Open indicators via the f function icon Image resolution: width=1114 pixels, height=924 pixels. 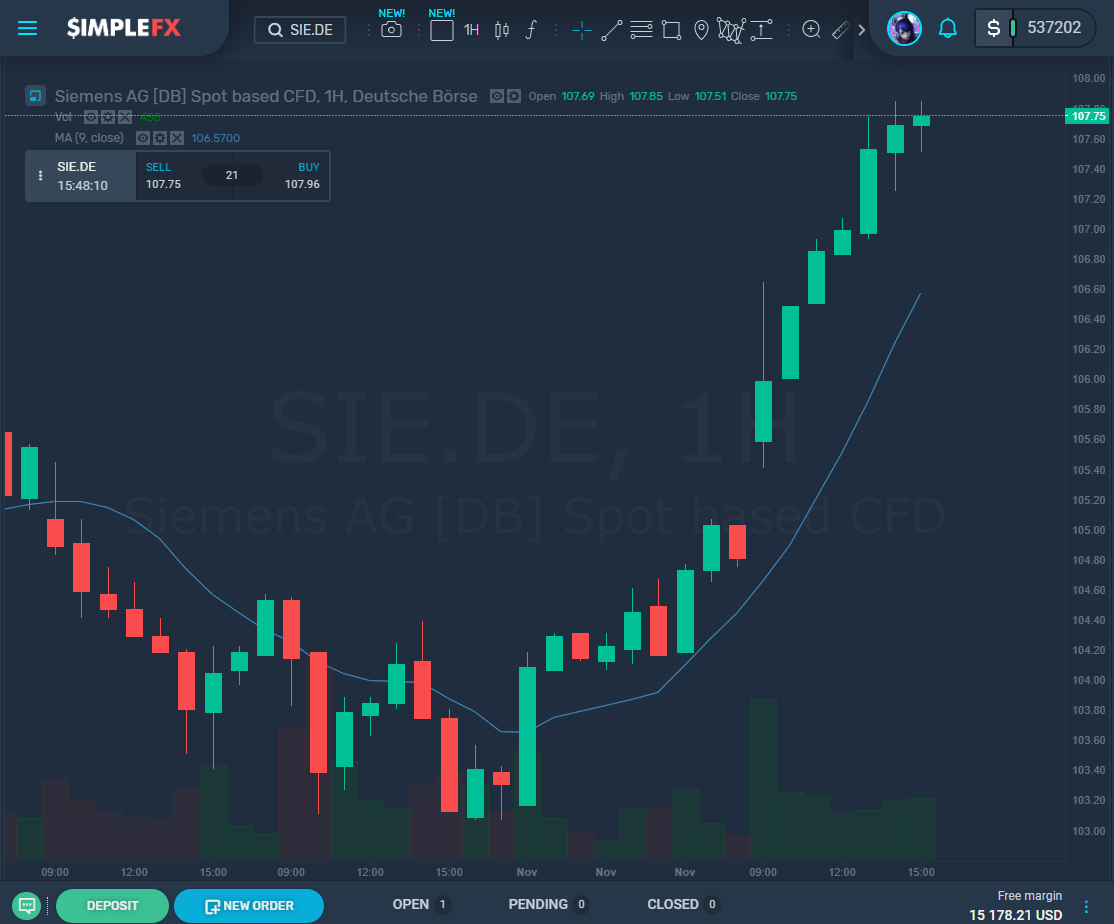pos(530,29)
